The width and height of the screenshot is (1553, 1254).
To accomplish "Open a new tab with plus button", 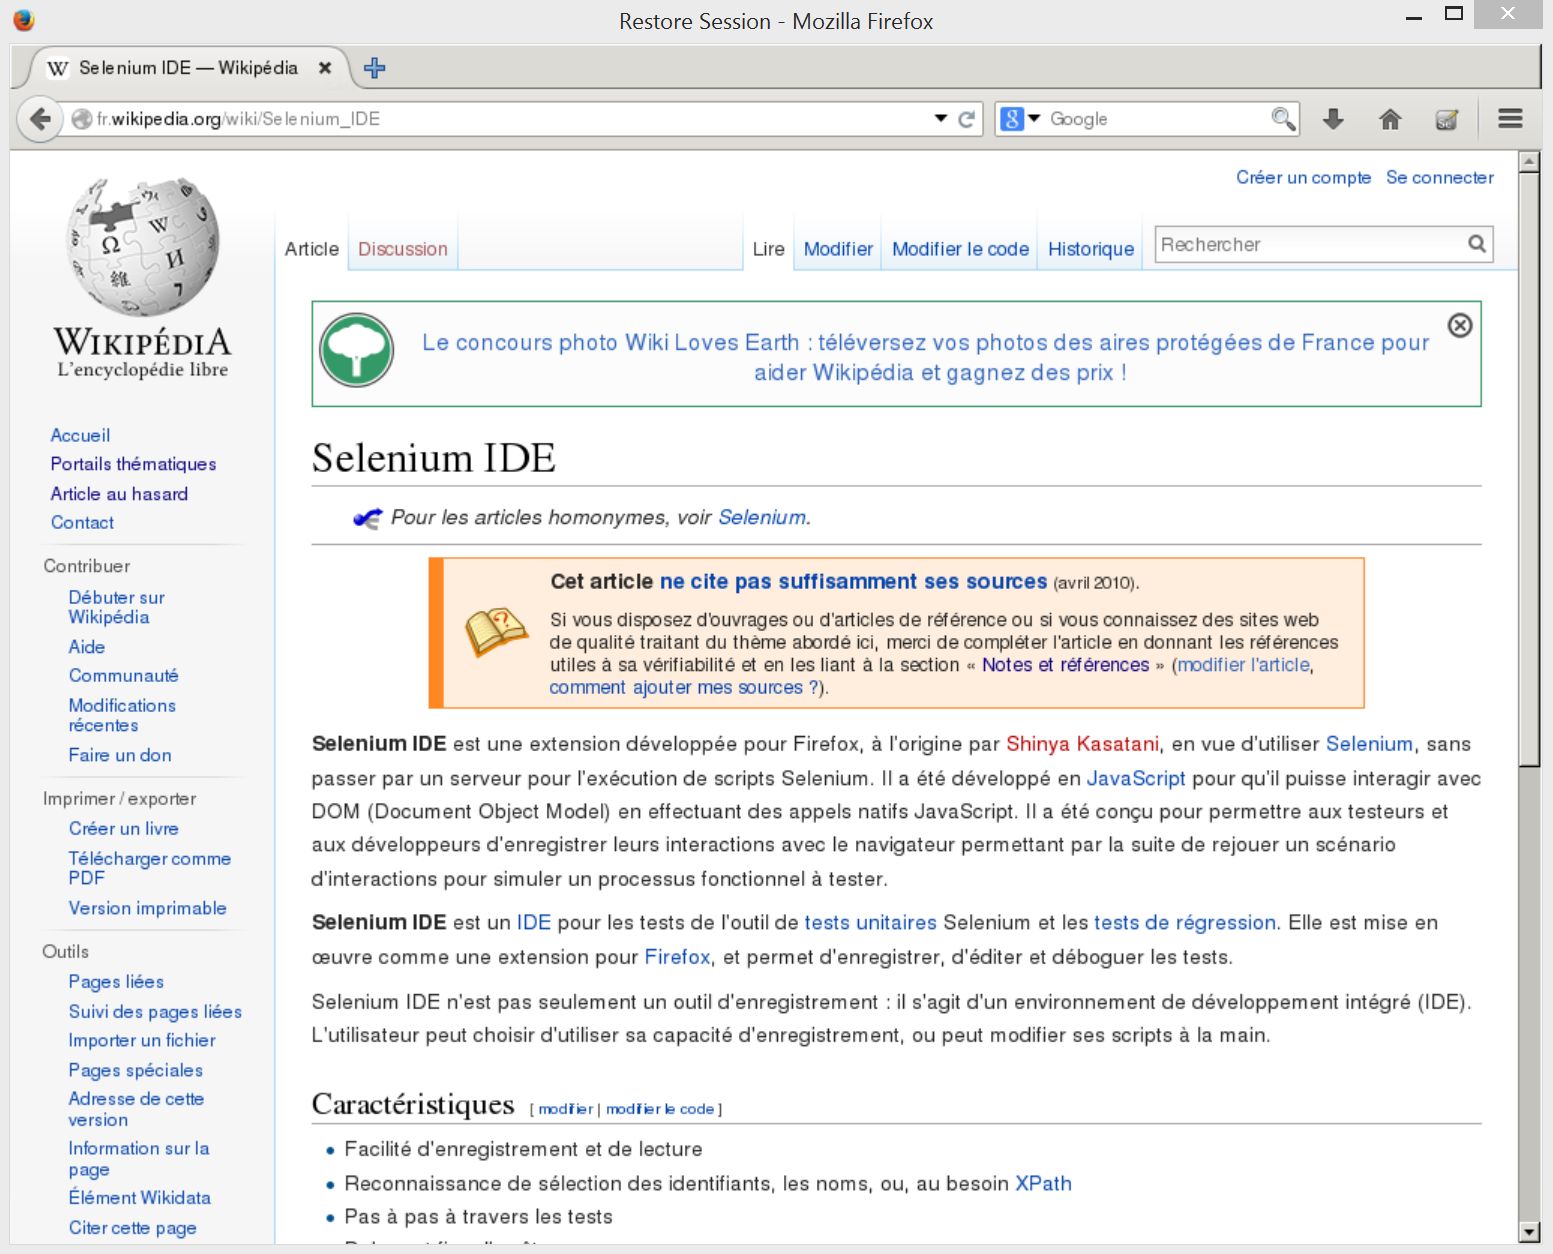I will [x=375, y=68].
